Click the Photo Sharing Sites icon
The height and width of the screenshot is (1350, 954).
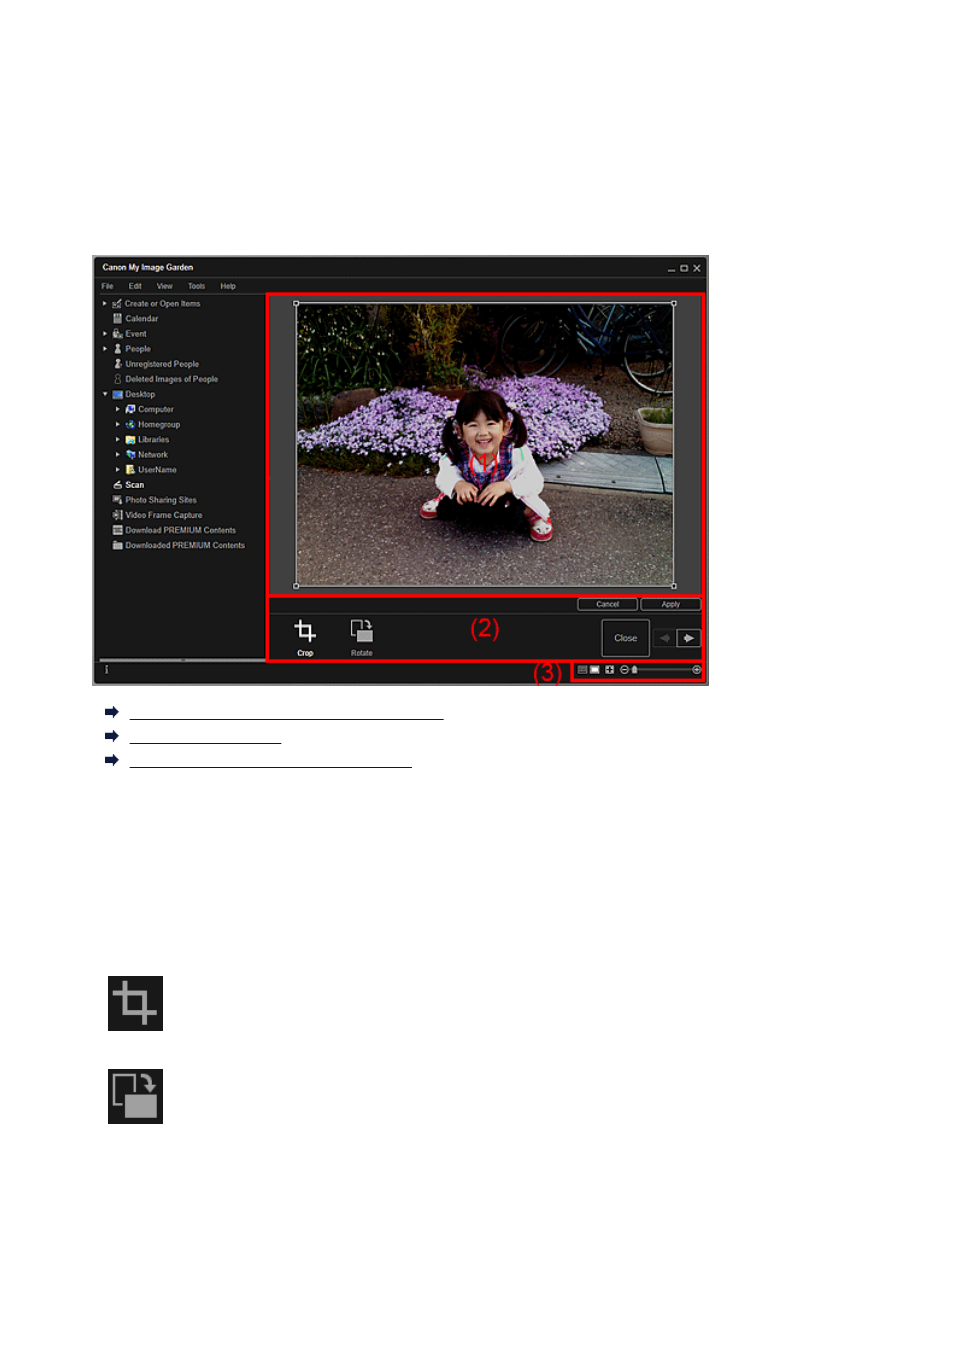(x=117, y=500)
